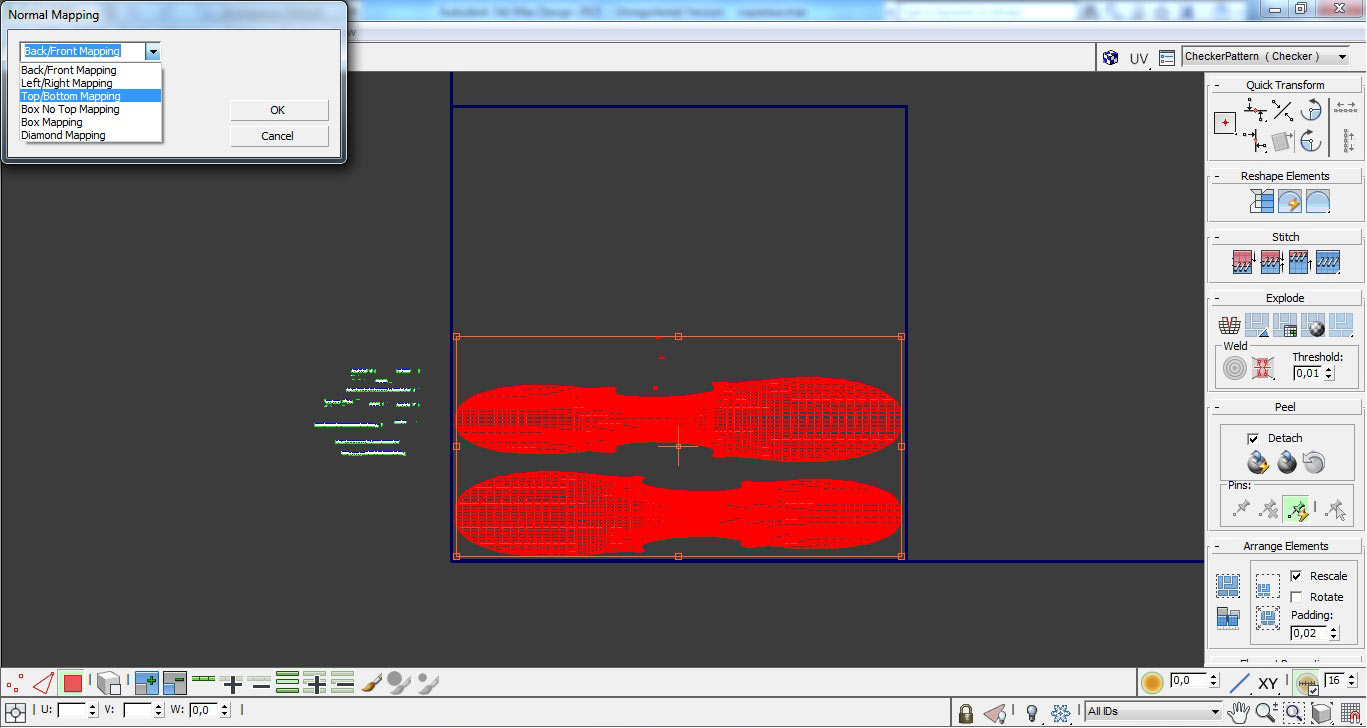Select Top/Bottom Mapping from the list
The width and height of the screenshot is (1367, 728).
point(71,96)
